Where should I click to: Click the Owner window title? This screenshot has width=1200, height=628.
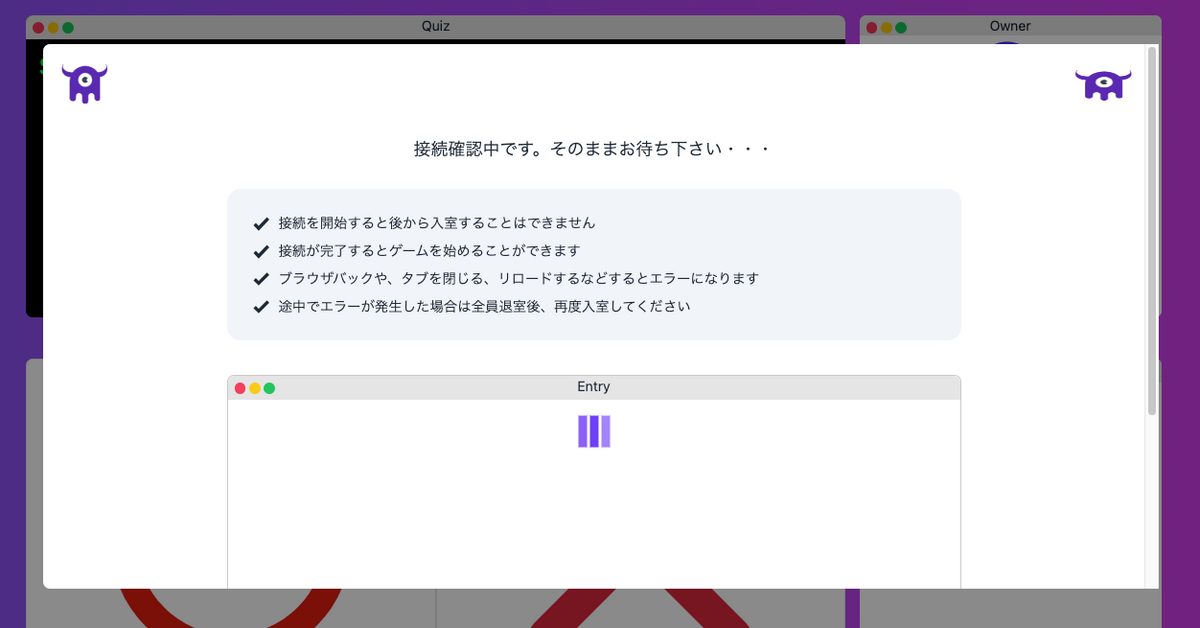[x=1010, y=26]
